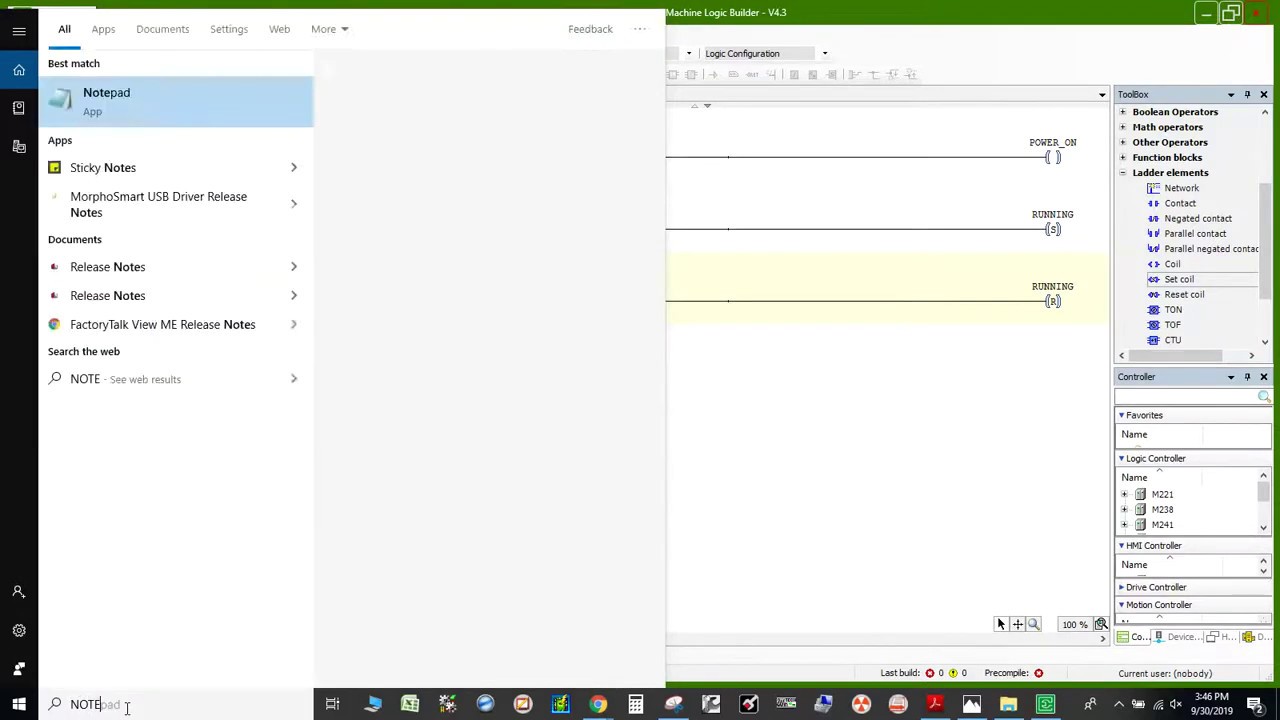Screen dimensions: 1280x720
Task: Pick the Parallel contact element
Action: coord(1194,233)
